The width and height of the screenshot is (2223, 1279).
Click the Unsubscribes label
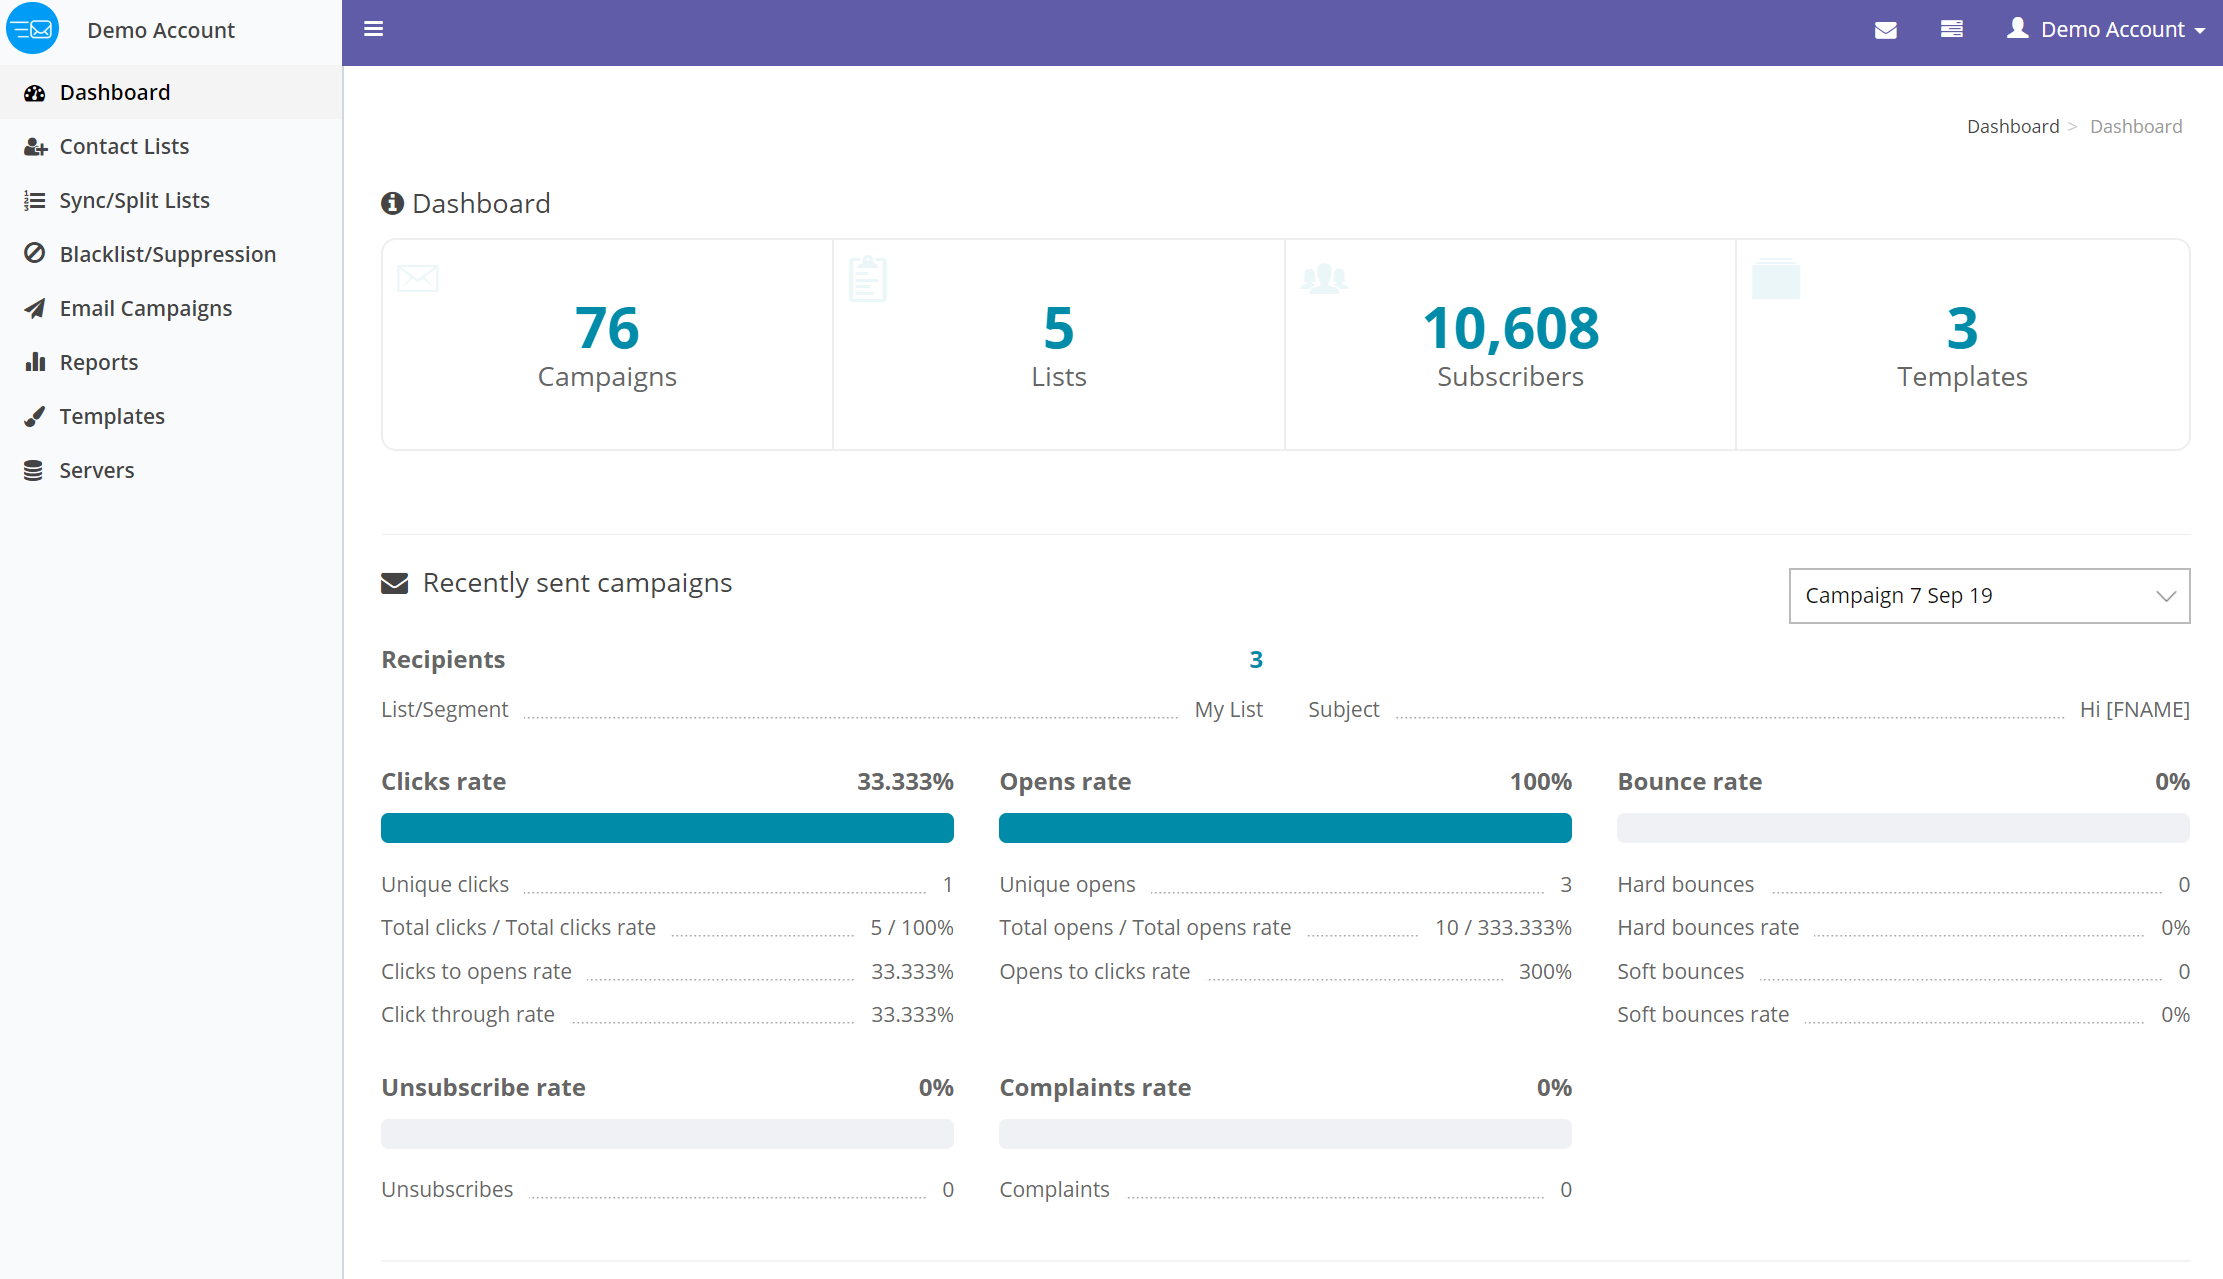[447, 1190]
